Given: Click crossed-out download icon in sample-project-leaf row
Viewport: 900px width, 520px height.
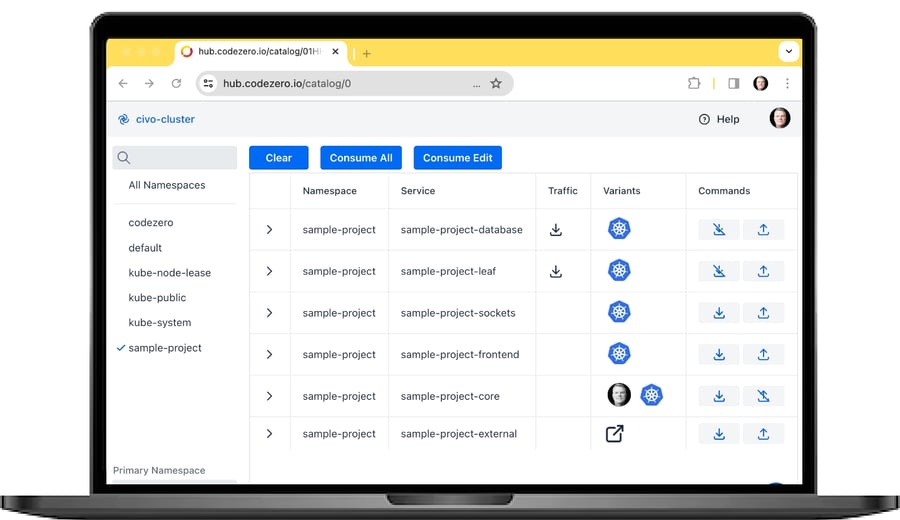Looking at the screenshot, I should (x=719, y=271).
